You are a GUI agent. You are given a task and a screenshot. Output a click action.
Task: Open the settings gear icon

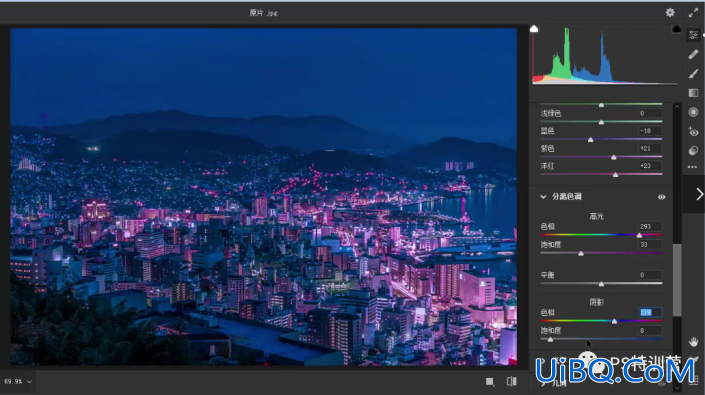pyautogui.click(x=670, y=13)
